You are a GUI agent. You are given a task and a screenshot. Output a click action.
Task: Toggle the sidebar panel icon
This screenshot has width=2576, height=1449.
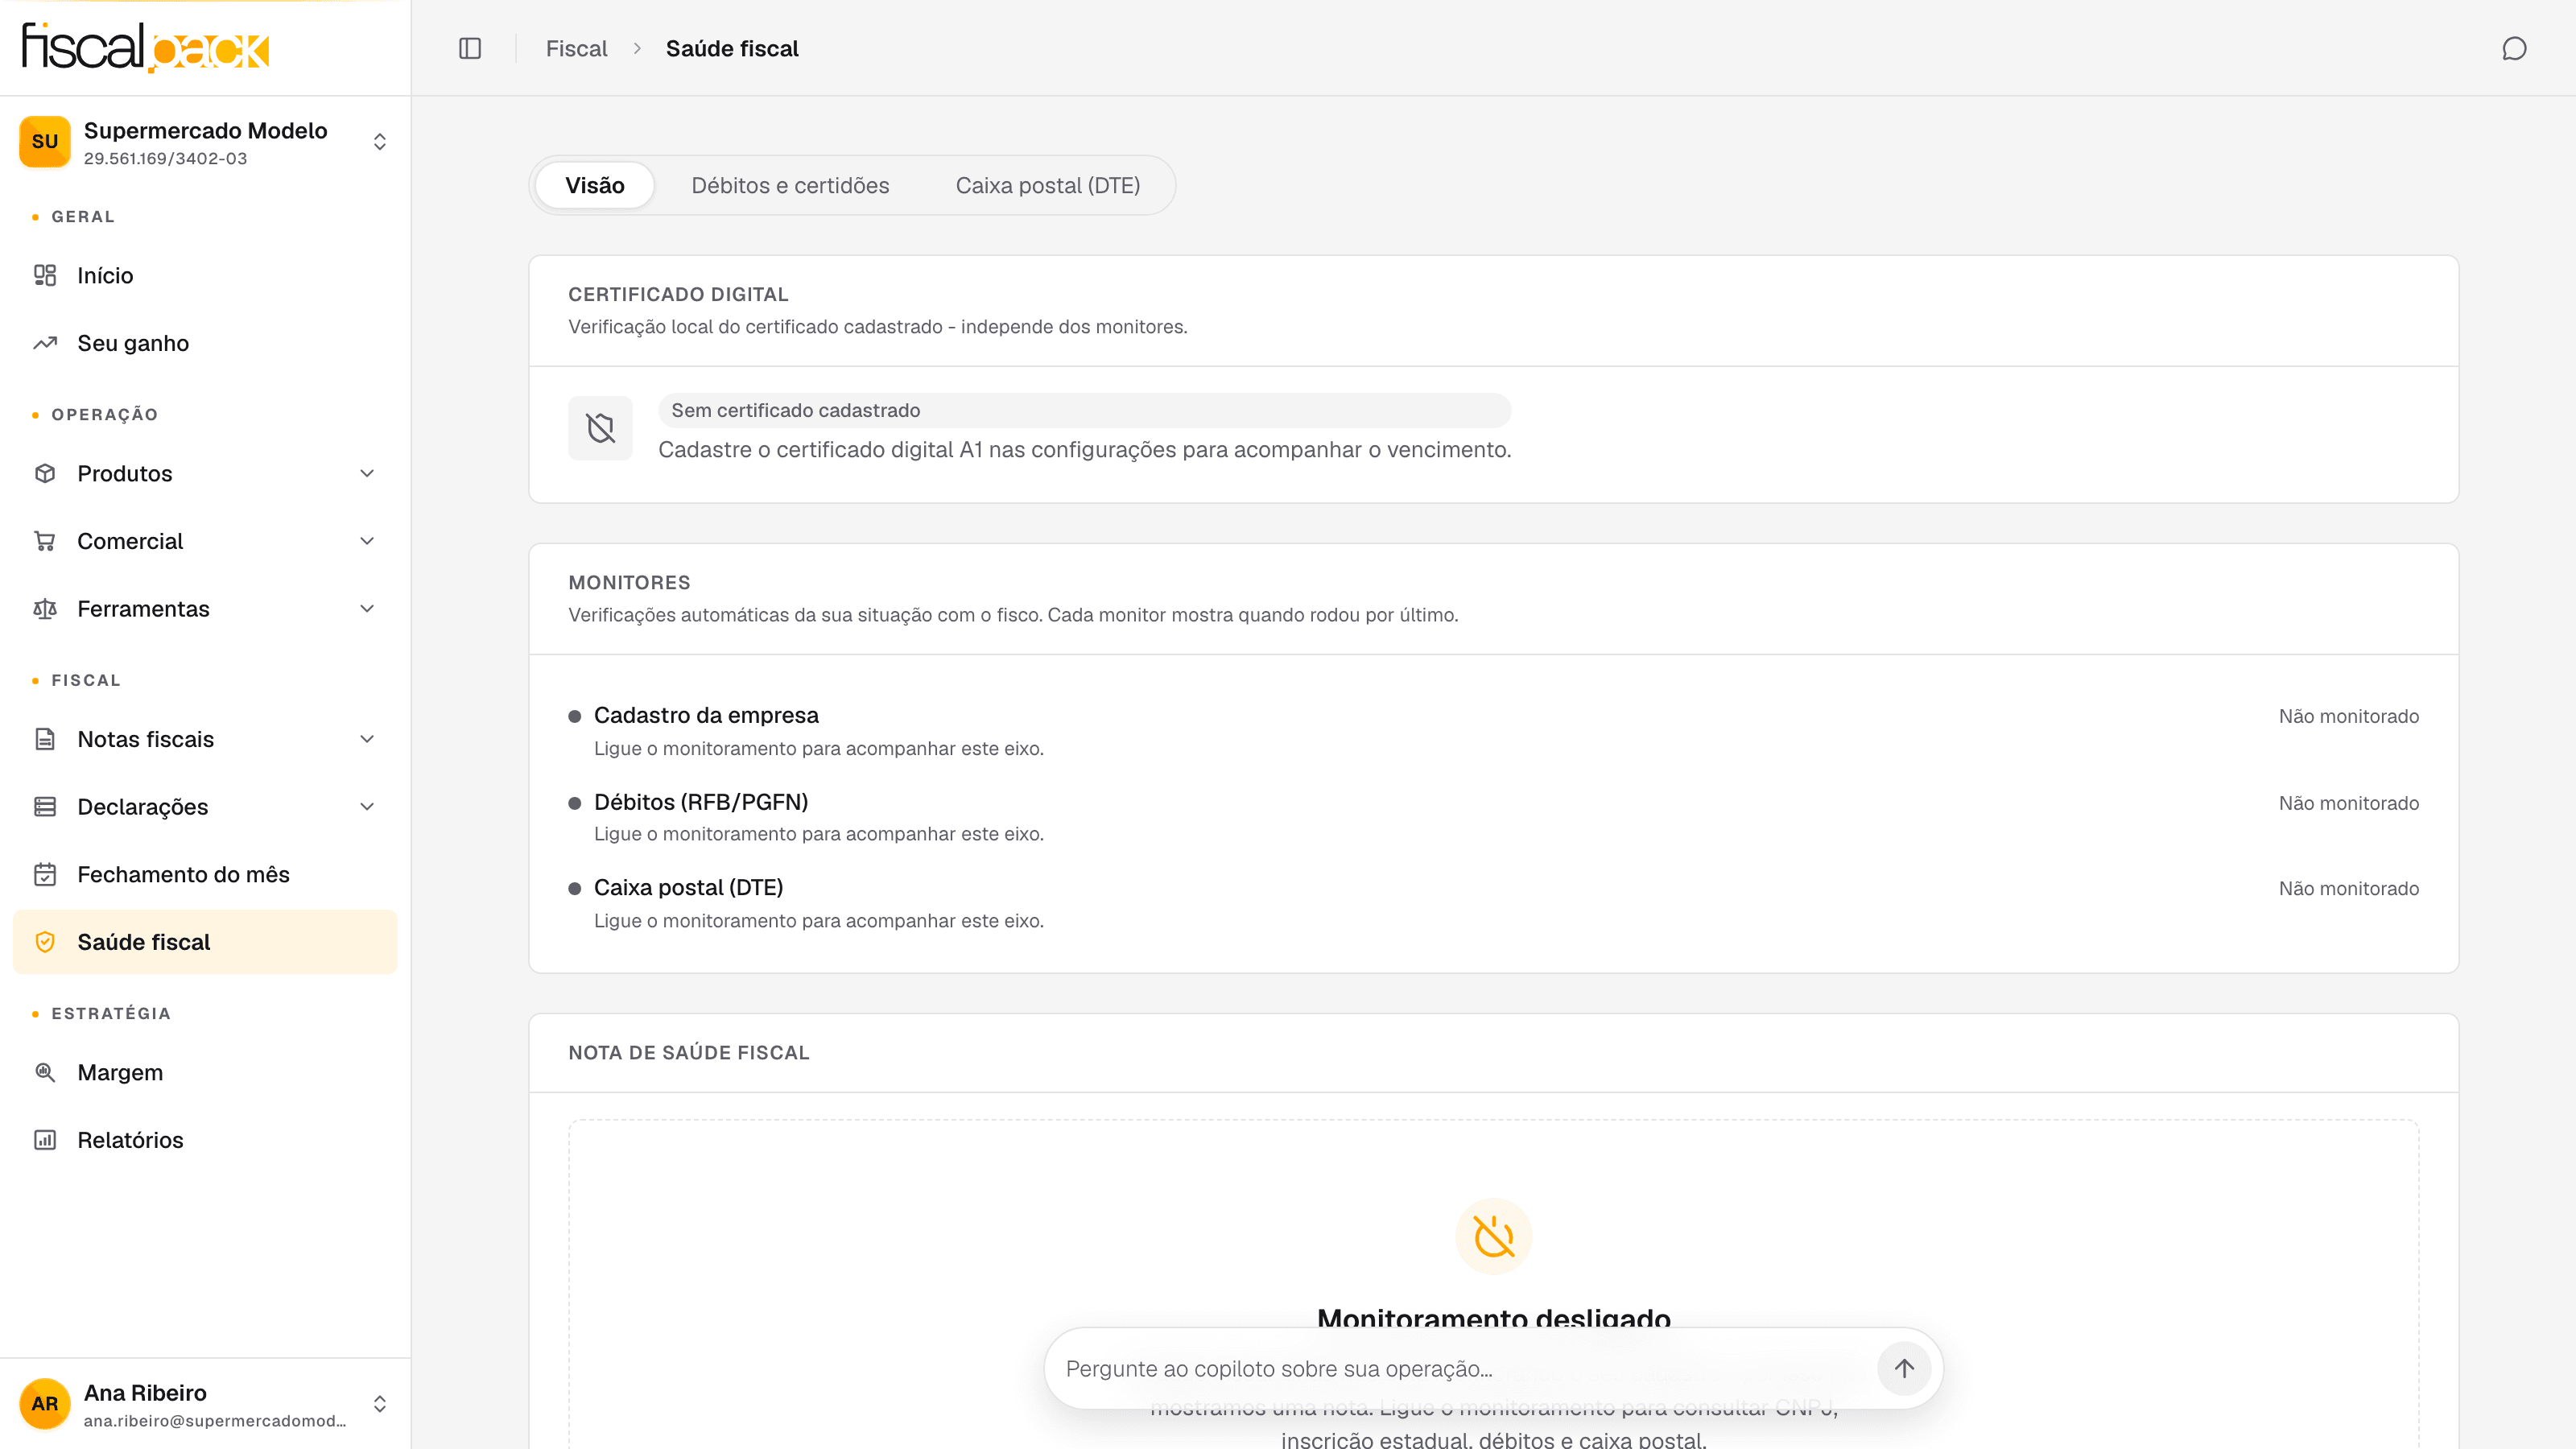coord(470,48)
